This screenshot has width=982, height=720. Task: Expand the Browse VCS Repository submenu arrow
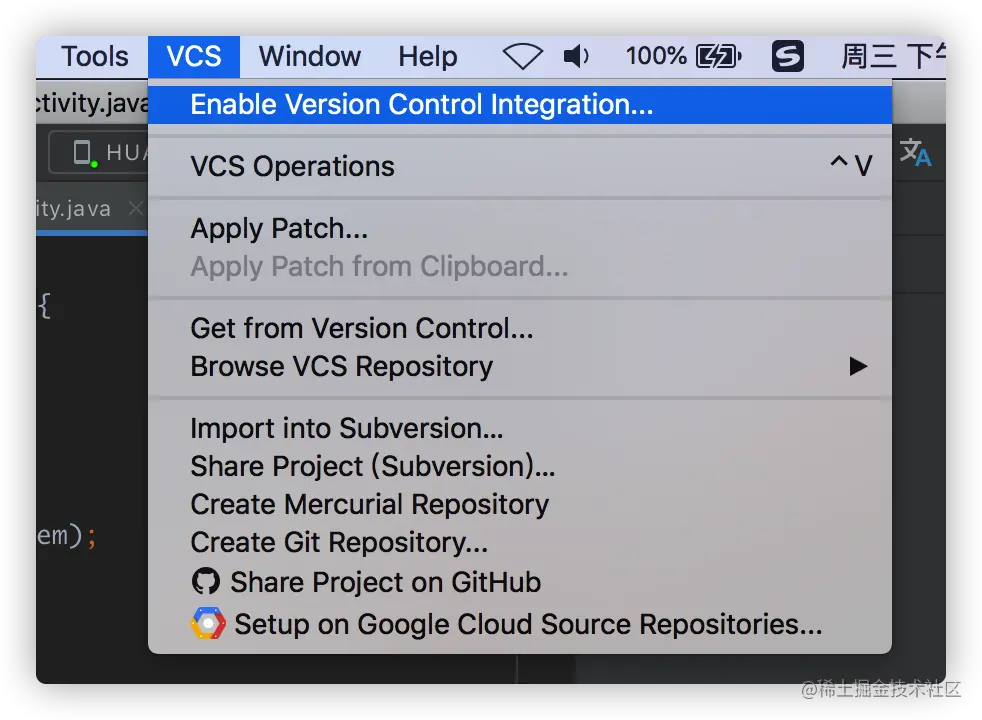point(858,366)
